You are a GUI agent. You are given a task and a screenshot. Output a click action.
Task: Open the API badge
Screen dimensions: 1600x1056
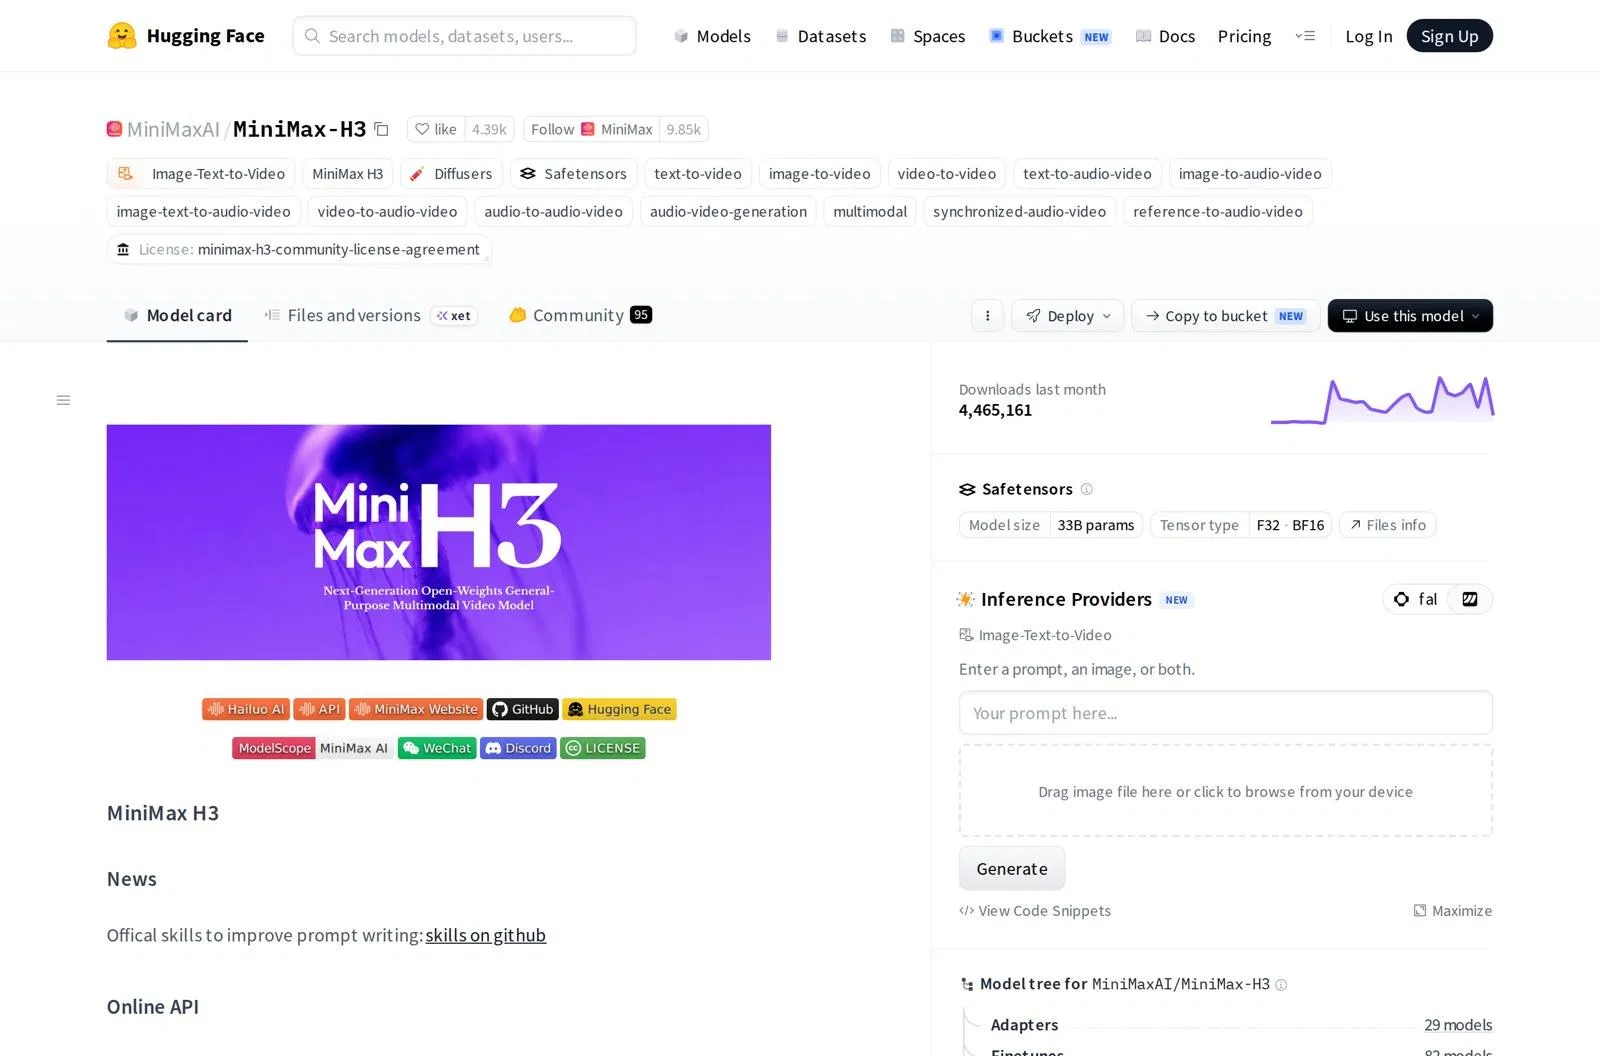point(319,709)
